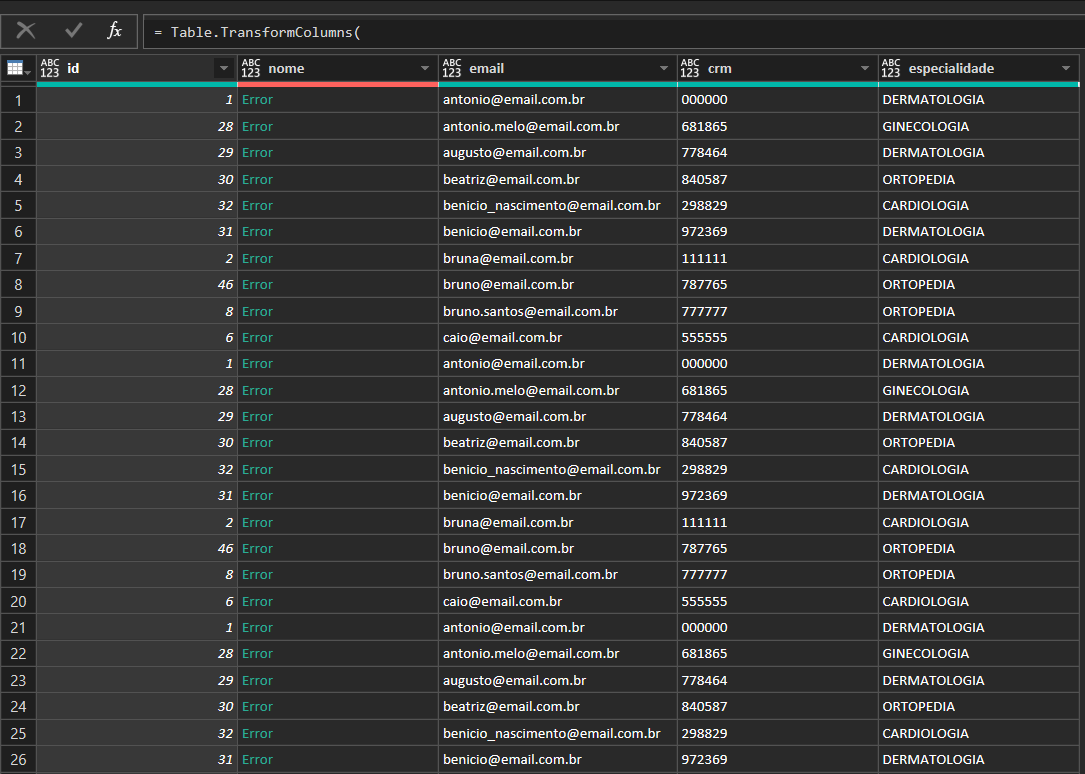
Task: Click DERMATOLOGIA in row 21
Action: tap(933, 628)
